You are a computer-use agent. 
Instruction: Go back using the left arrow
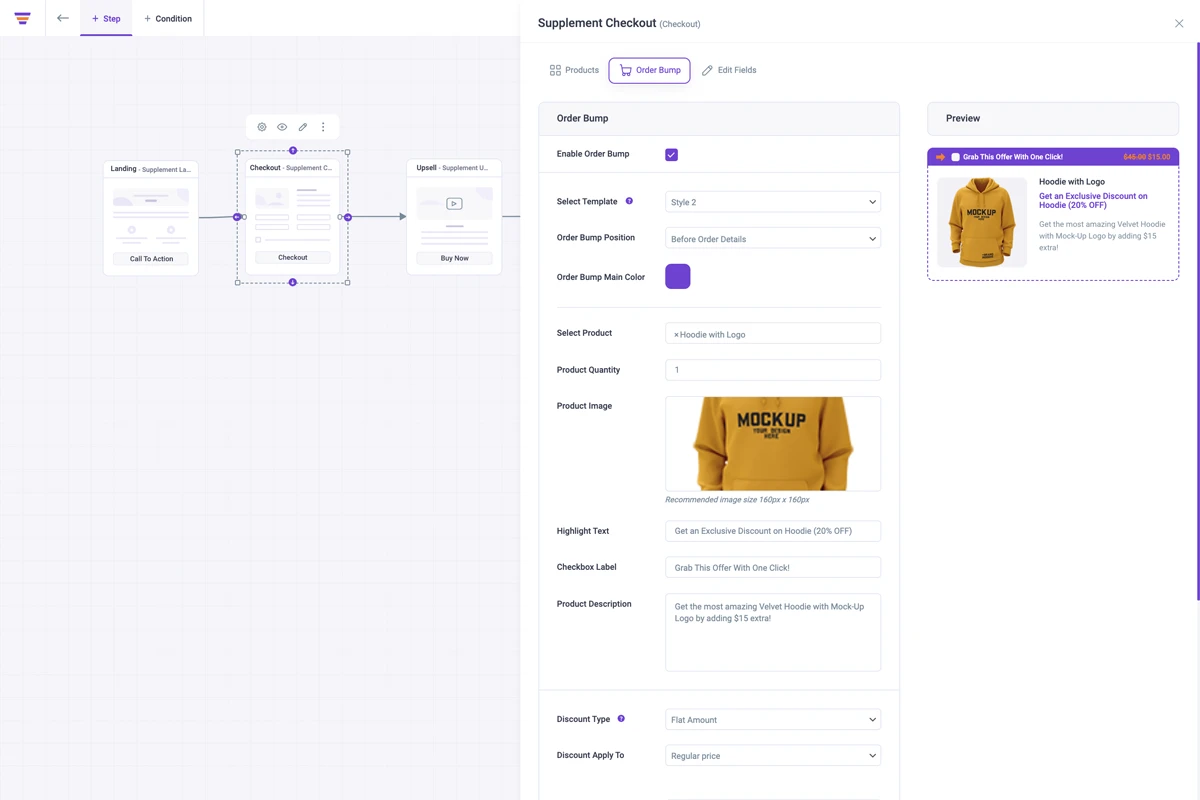tap(63, 18)
